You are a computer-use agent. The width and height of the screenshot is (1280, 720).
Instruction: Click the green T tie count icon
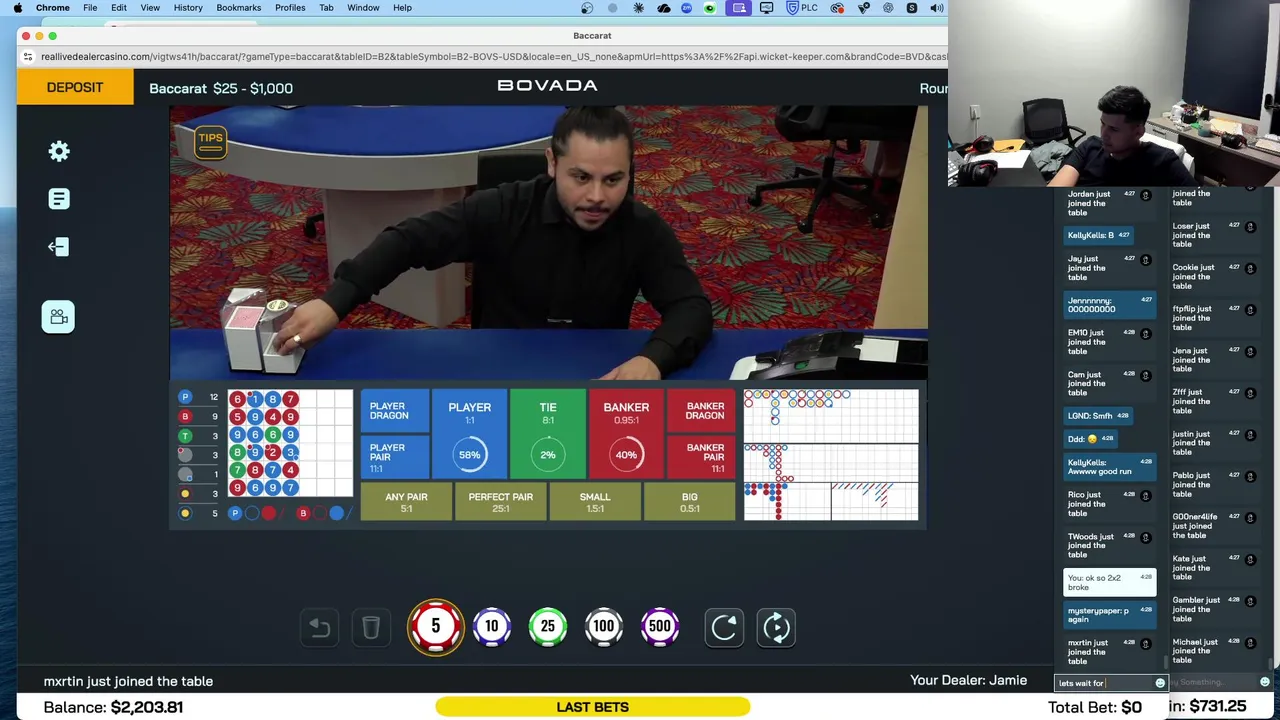point(185,436)
